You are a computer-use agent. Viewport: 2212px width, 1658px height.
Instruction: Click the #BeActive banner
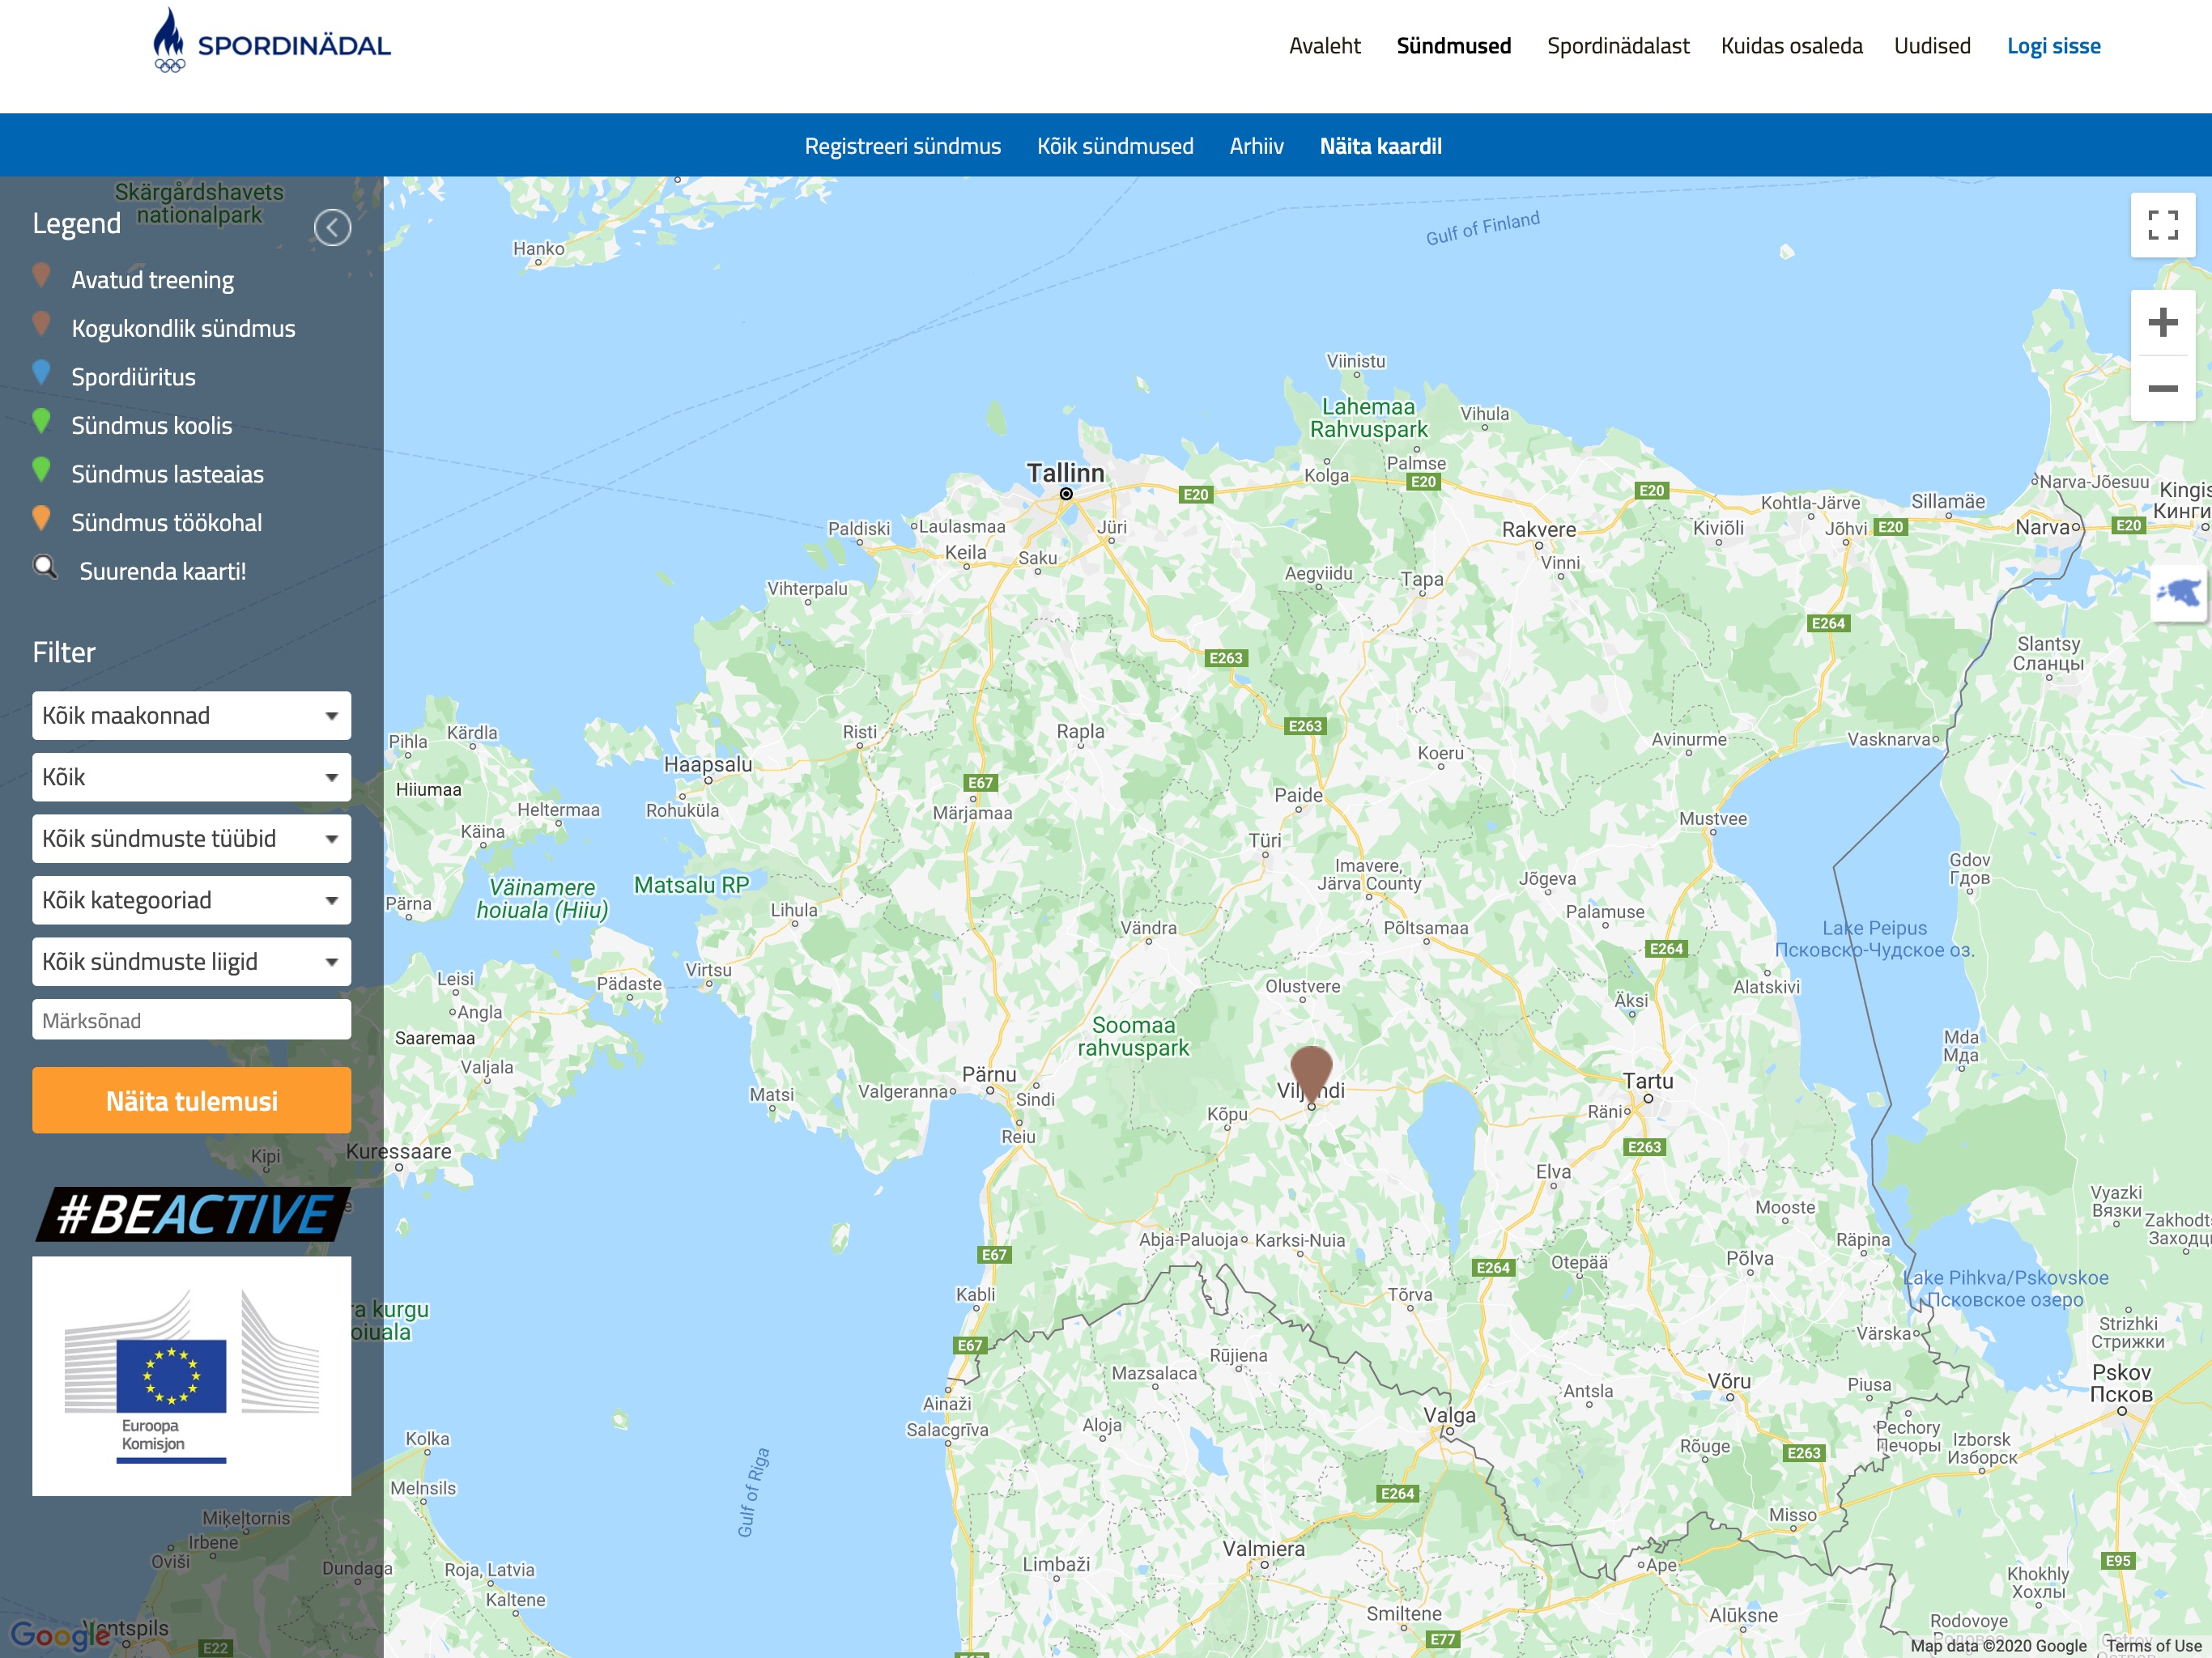coord(193,1214)
